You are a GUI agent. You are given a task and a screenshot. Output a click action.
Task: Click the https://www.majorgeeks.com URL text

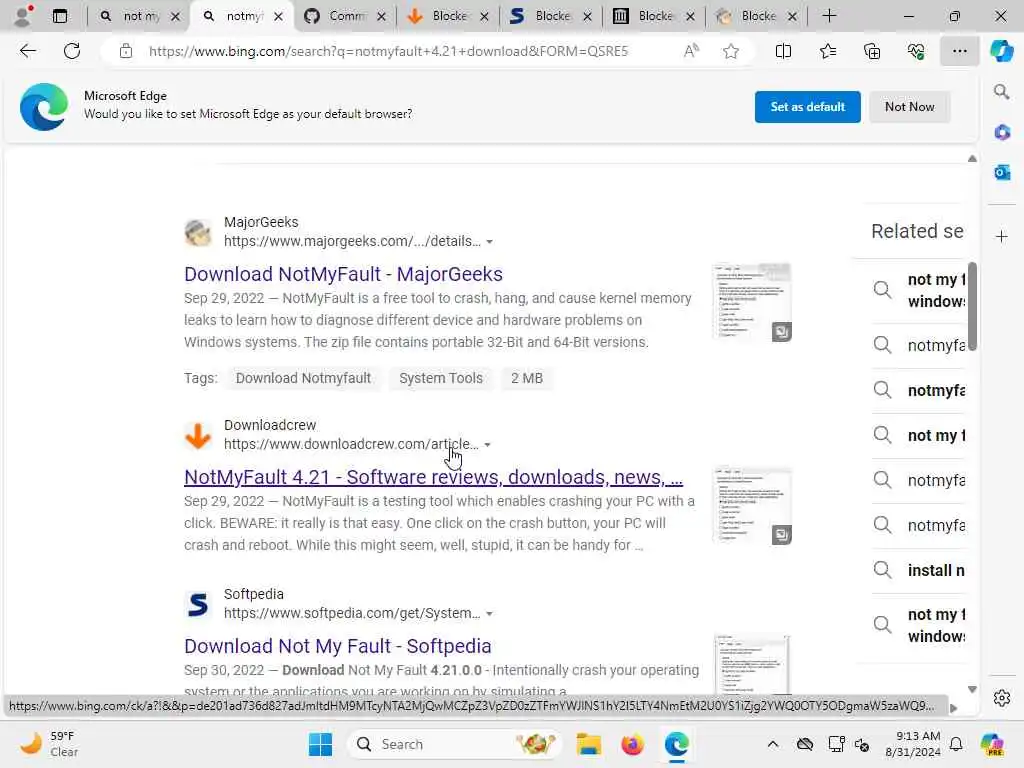(x=352, y=242)
